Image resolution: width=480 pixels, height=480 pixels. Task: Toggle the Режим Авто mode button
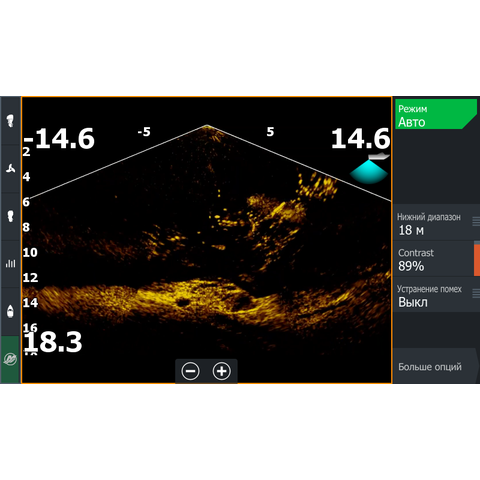pos(436,114)
